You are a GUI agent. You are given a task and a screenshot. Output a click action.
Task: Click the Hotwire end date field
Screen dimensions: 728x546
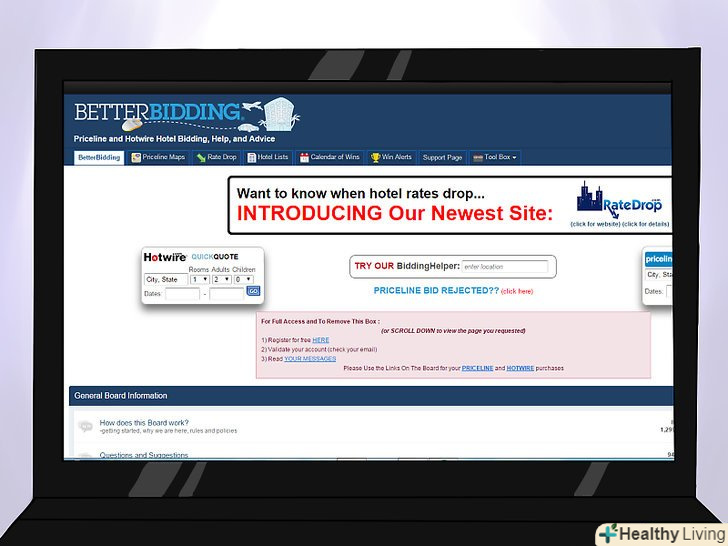227,294
